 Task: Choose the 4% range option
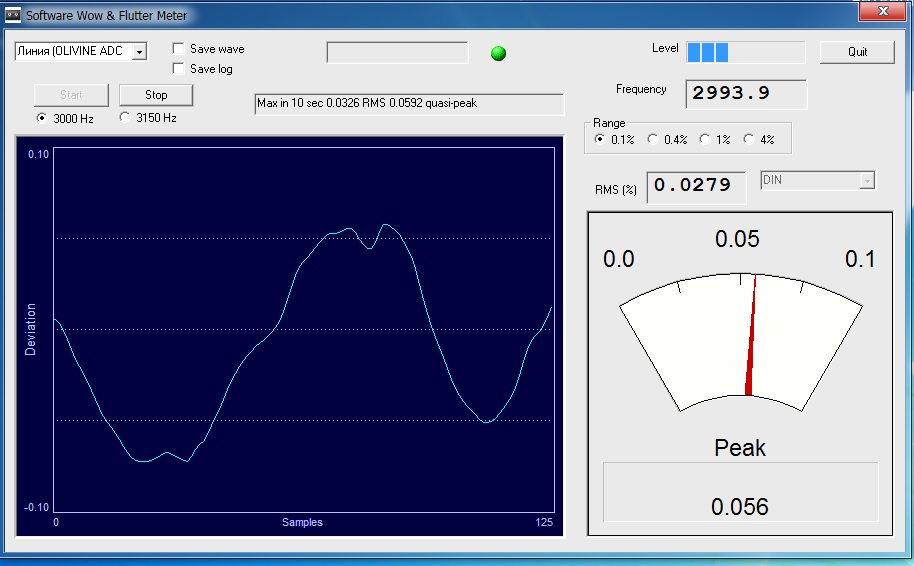tap(749, 139)
